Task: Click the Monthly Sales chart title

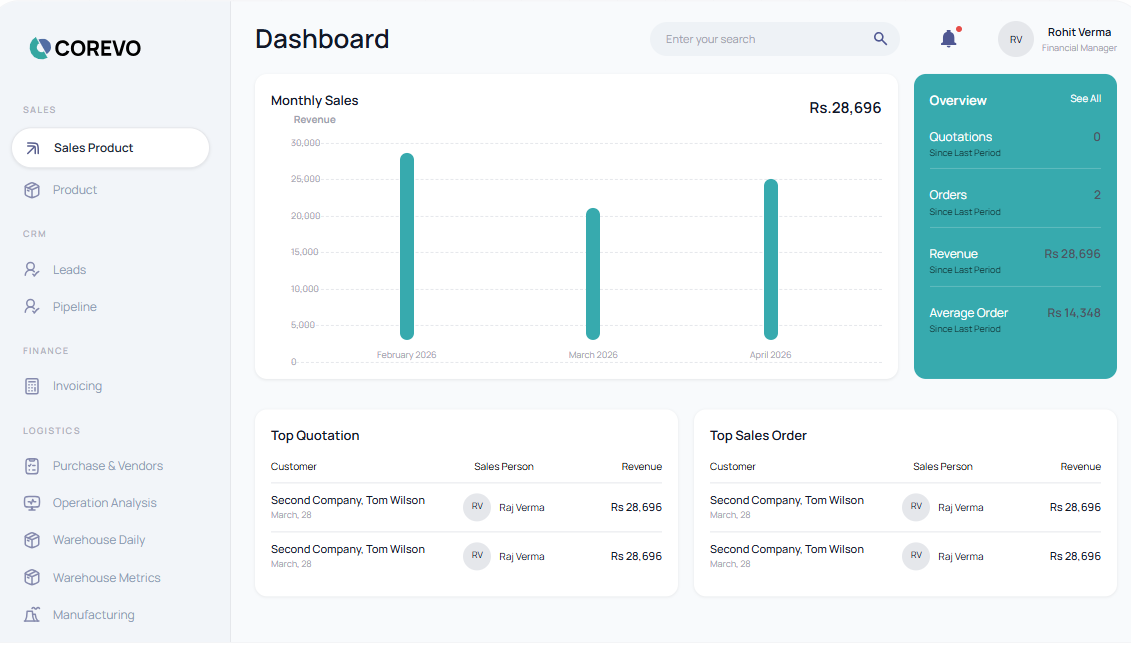Action: pyautogui.click(x=314, y=101)
